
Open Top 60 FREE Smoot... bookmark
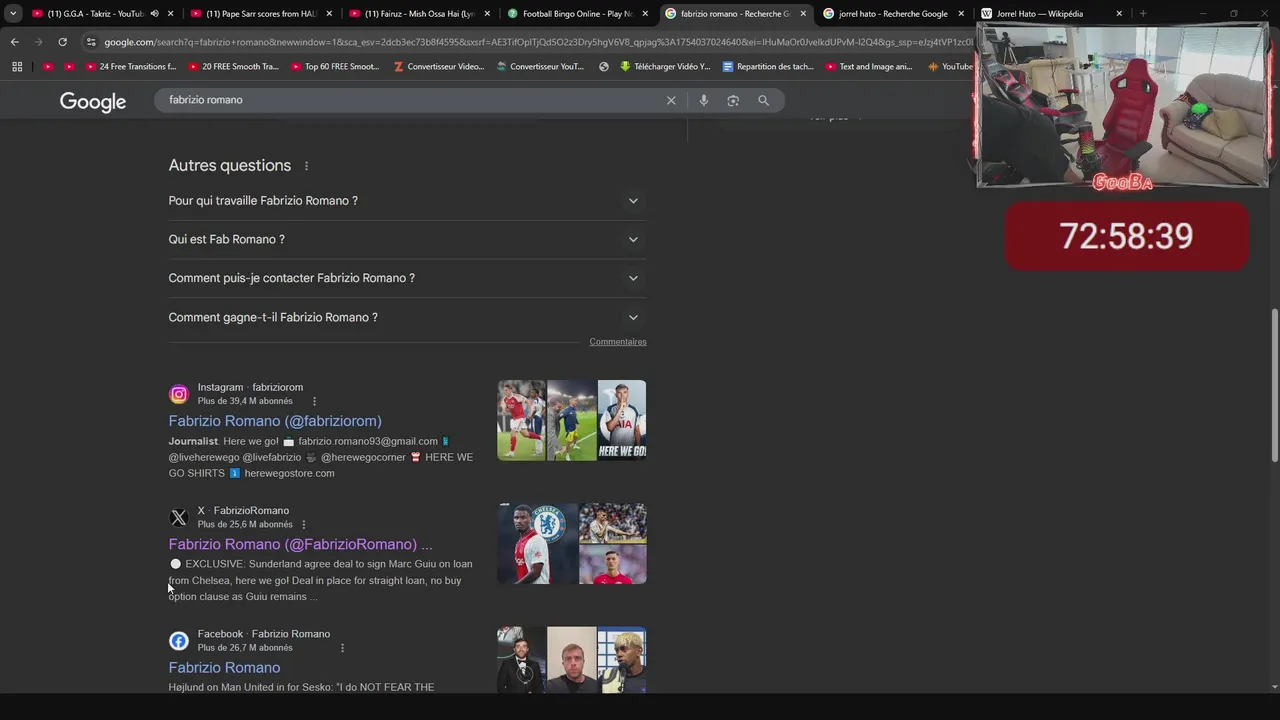(335, 67)
